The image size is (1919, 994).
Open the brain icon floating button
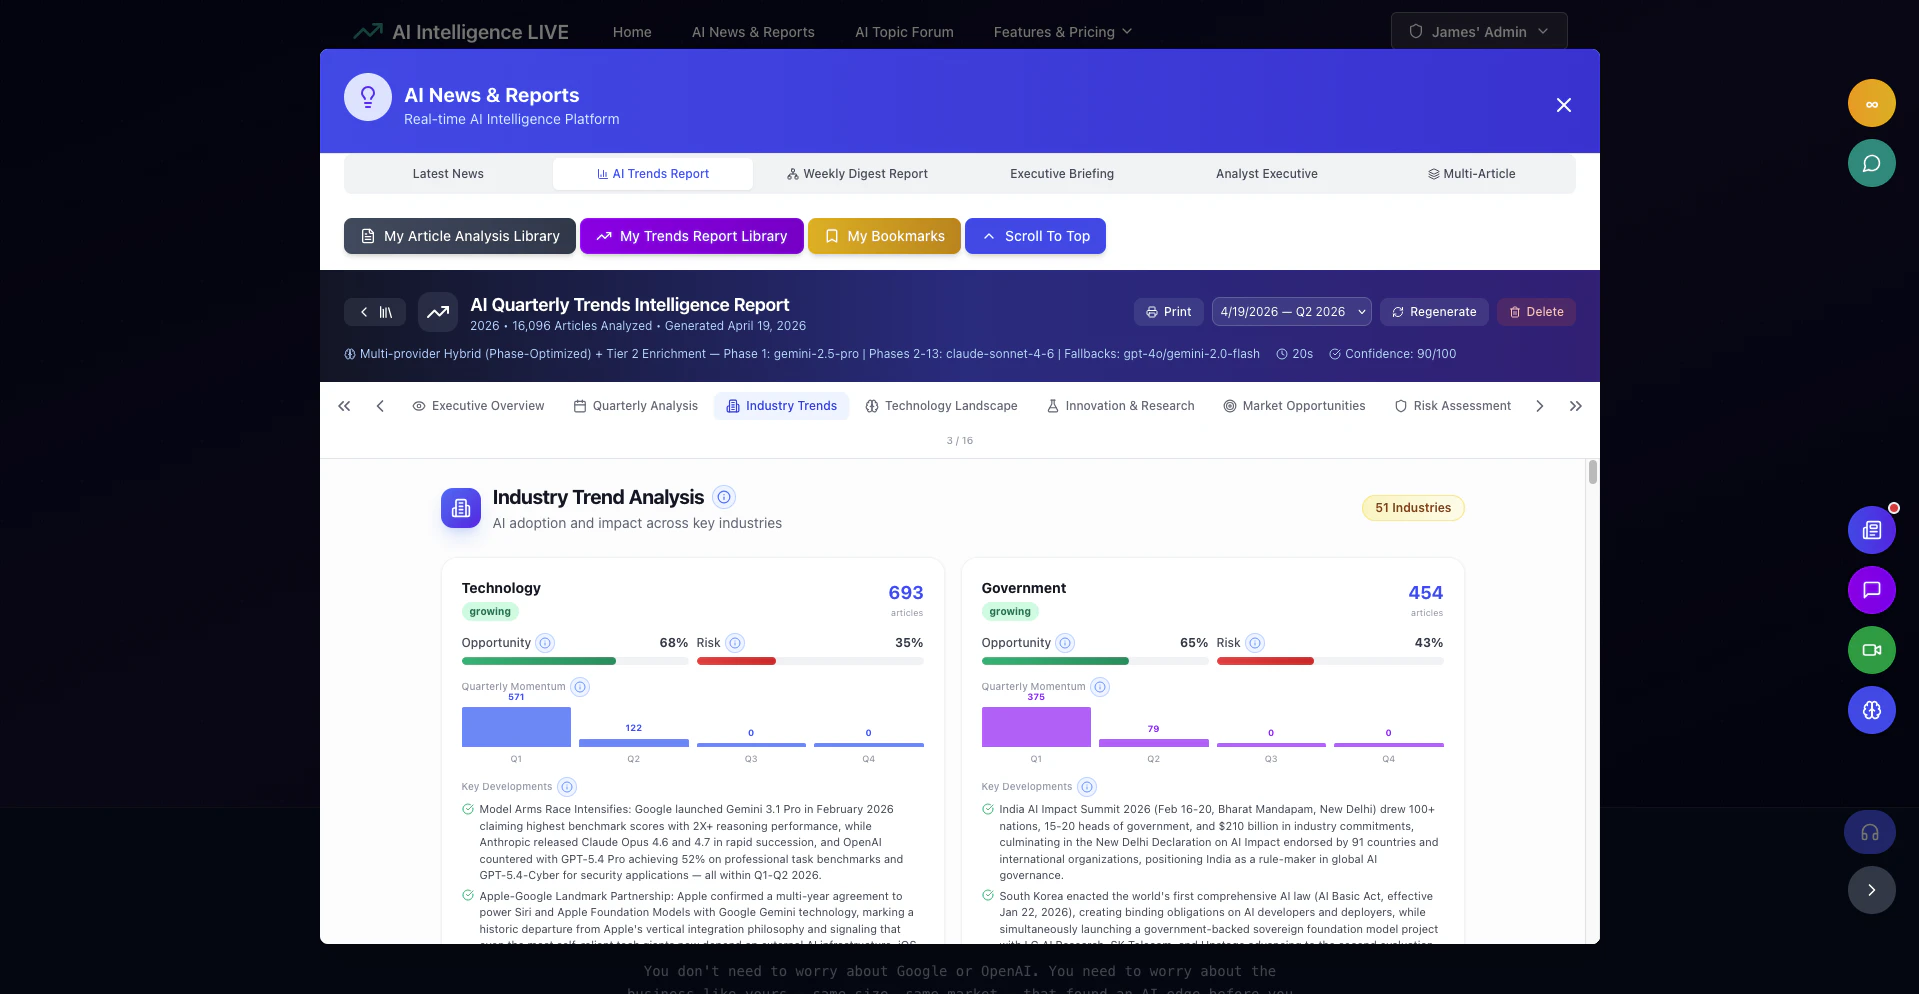click(x=1871, y=710)
